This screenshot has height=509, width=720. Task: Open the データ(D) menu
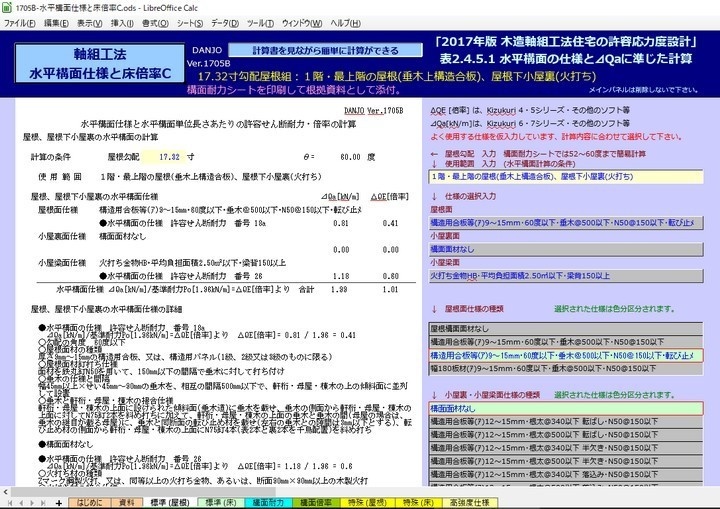[x=225, y=23]
